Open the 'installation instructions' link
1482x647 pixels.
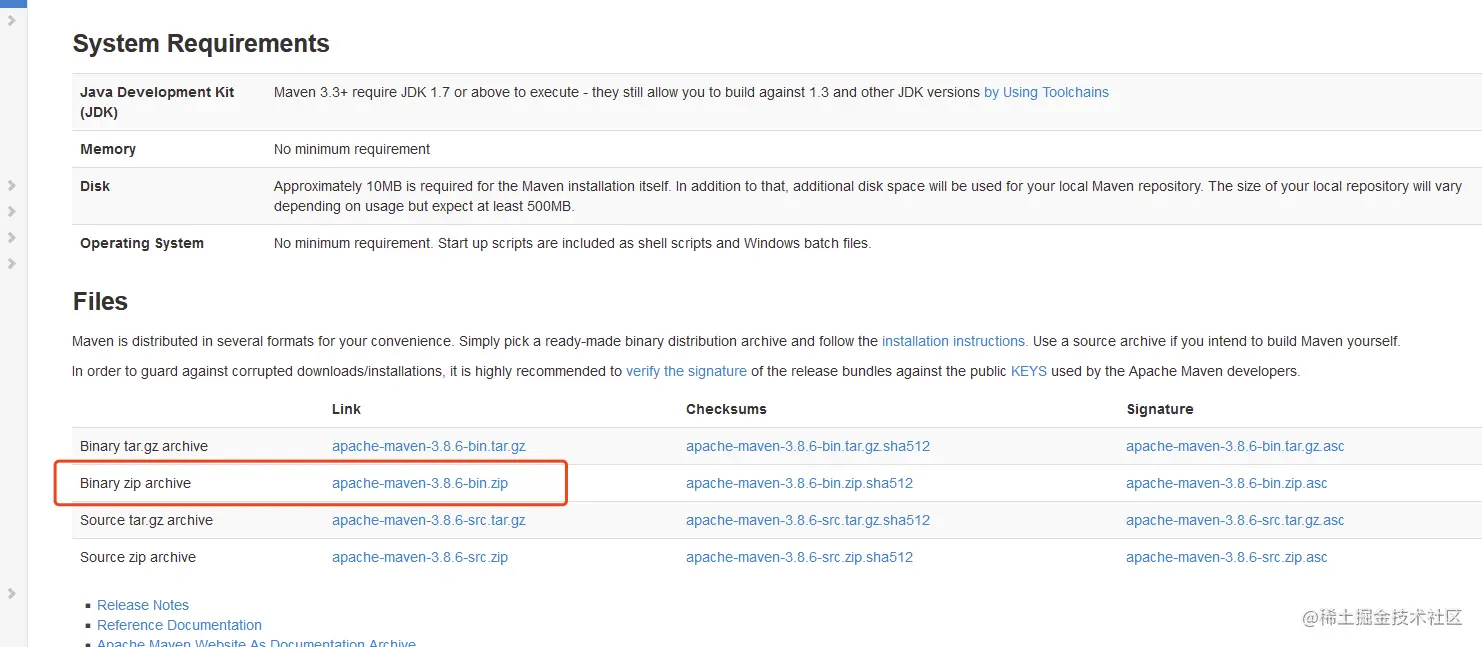pyautogui.click(x=954, y=341)
